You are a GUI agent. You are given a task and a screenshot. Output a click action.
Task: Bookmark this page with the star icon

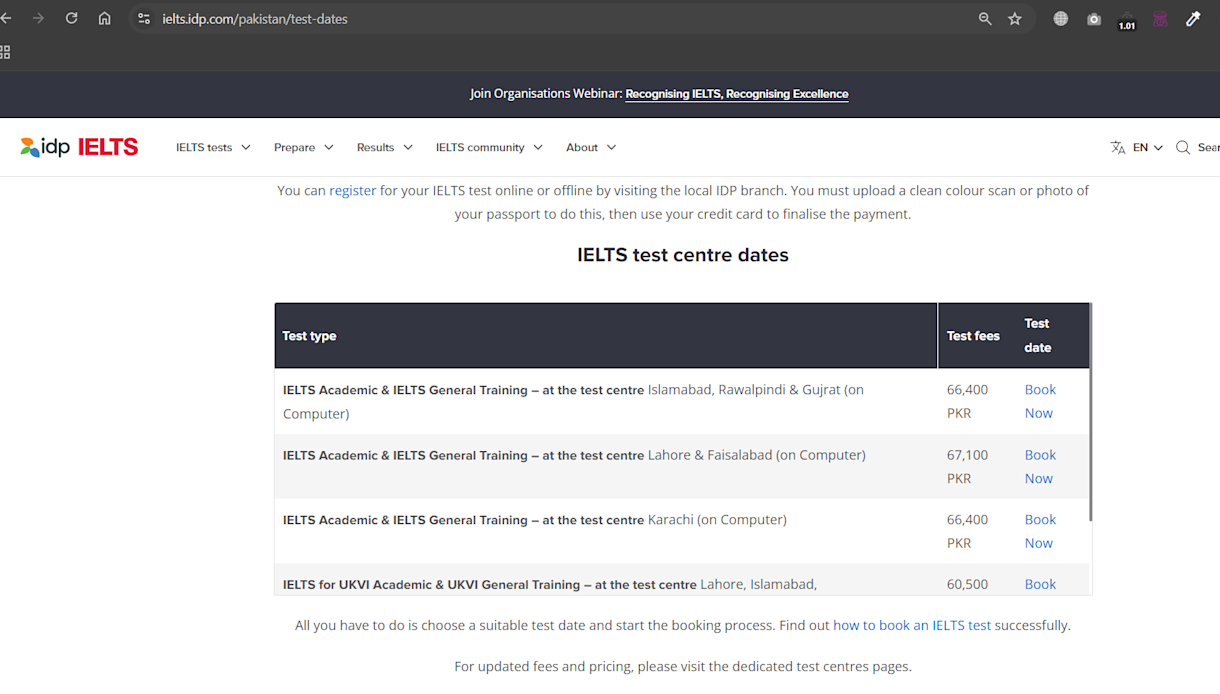tap(1015, 19)
